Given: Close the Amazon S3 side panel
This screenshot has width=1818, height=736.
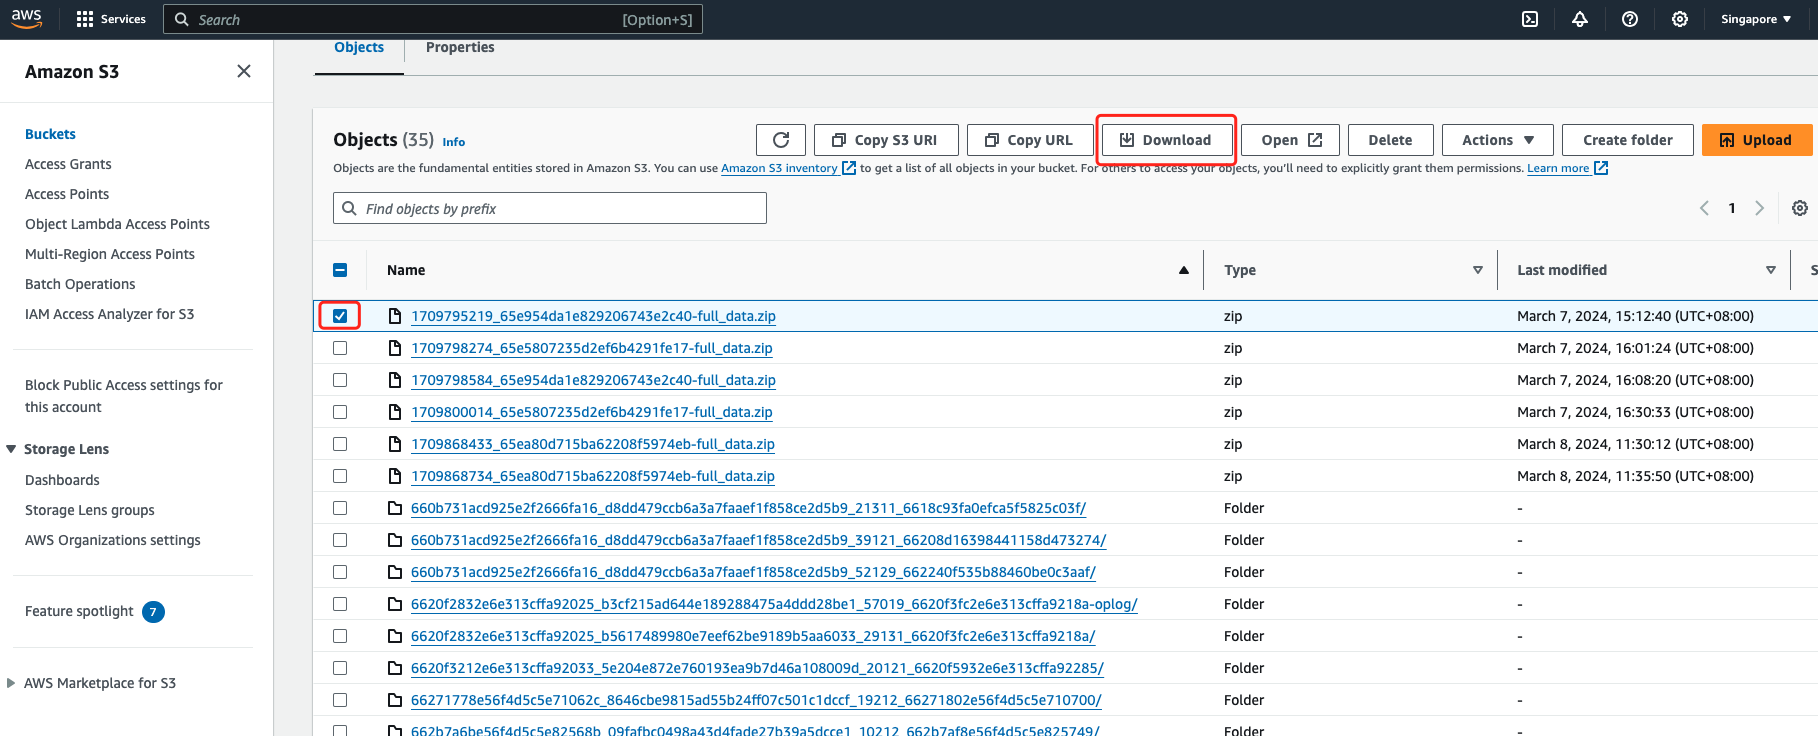Looking at the screenshot, I should pyautogui.click(x=244, y=71).
